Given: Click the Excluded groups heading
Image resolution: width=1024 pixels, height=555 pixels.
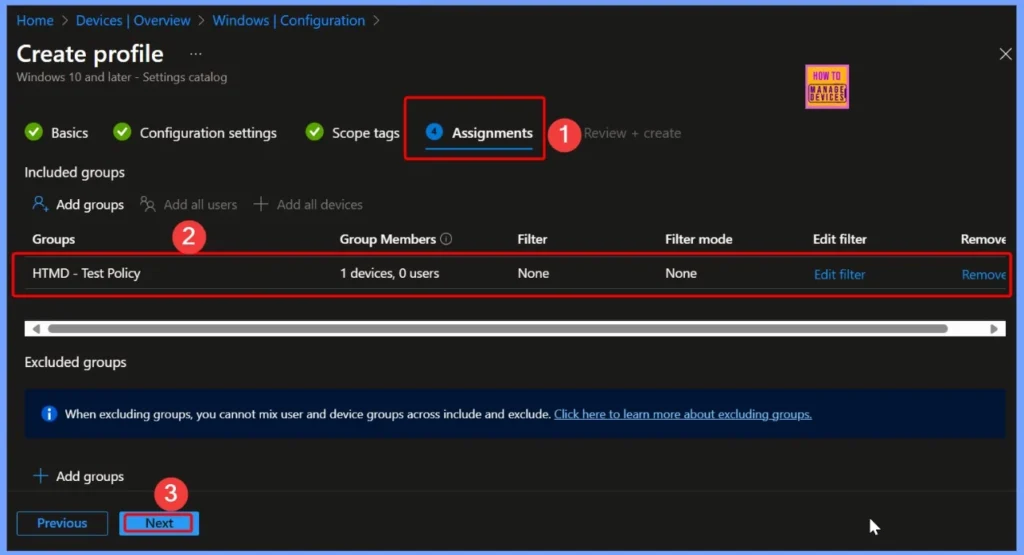Looking at the screenshot, I should tap(75, 362).
